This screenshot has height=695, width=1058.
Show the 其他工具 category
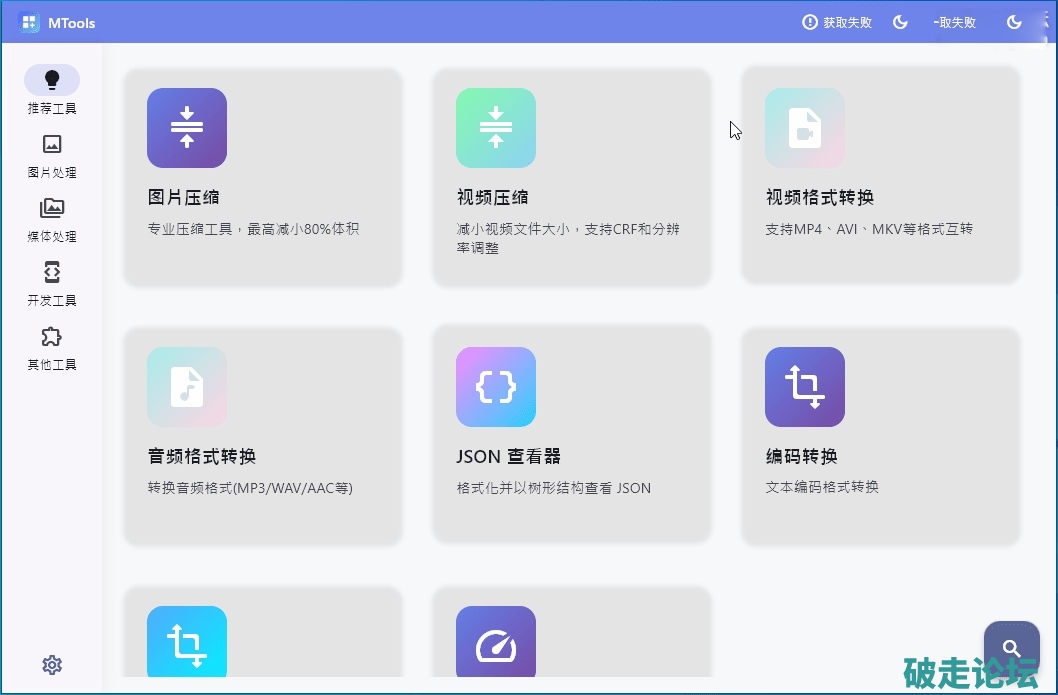click(52, 347)
